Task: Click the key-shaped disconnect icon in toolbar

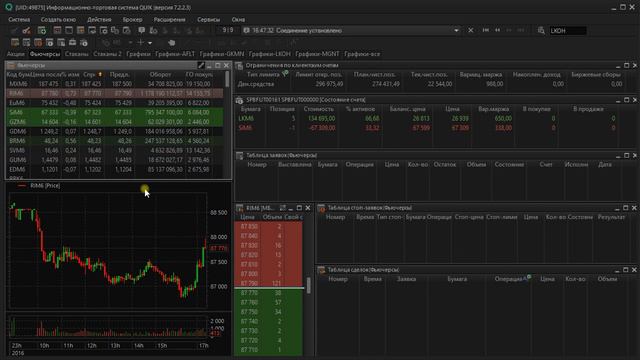Action: coord(27,31)
